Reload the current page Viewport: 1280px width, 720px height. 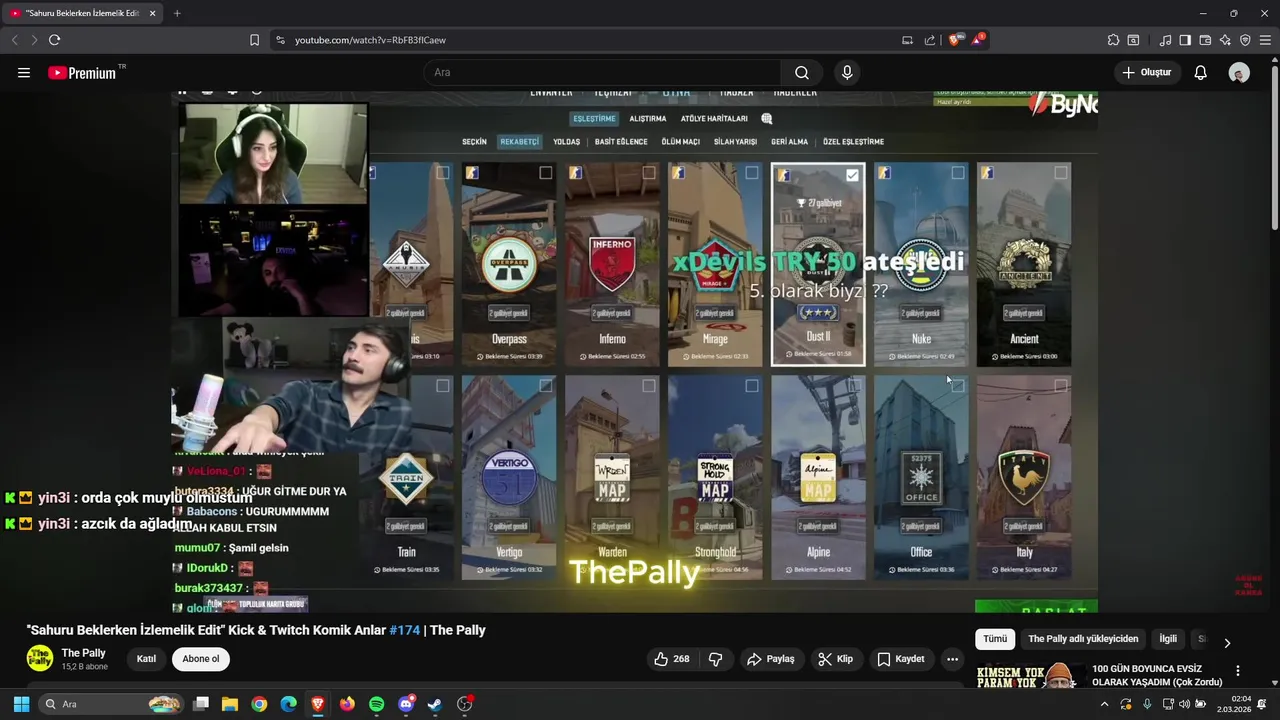click(54, 40)
